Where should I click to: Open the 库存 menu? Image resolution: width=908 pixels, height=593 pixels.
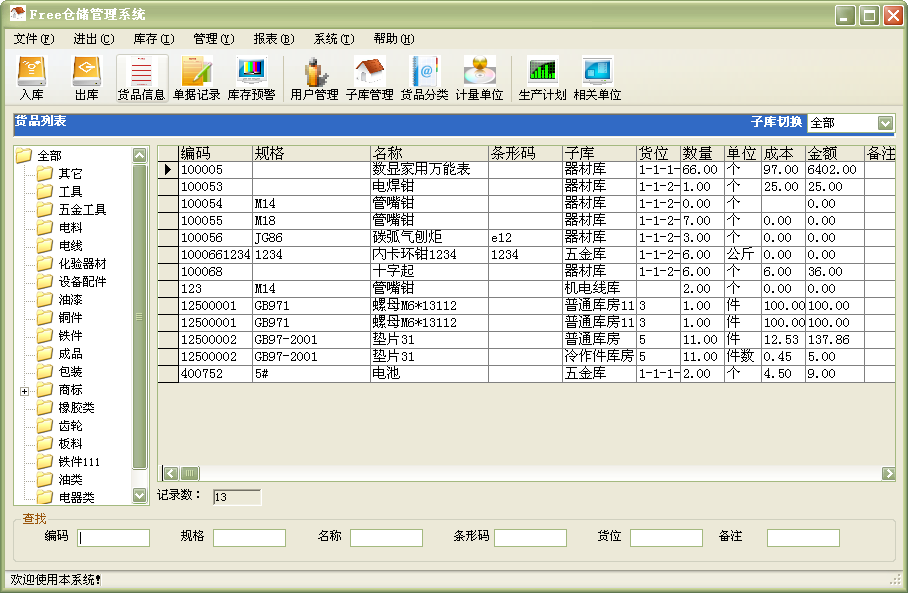click(x=153, y=39)
